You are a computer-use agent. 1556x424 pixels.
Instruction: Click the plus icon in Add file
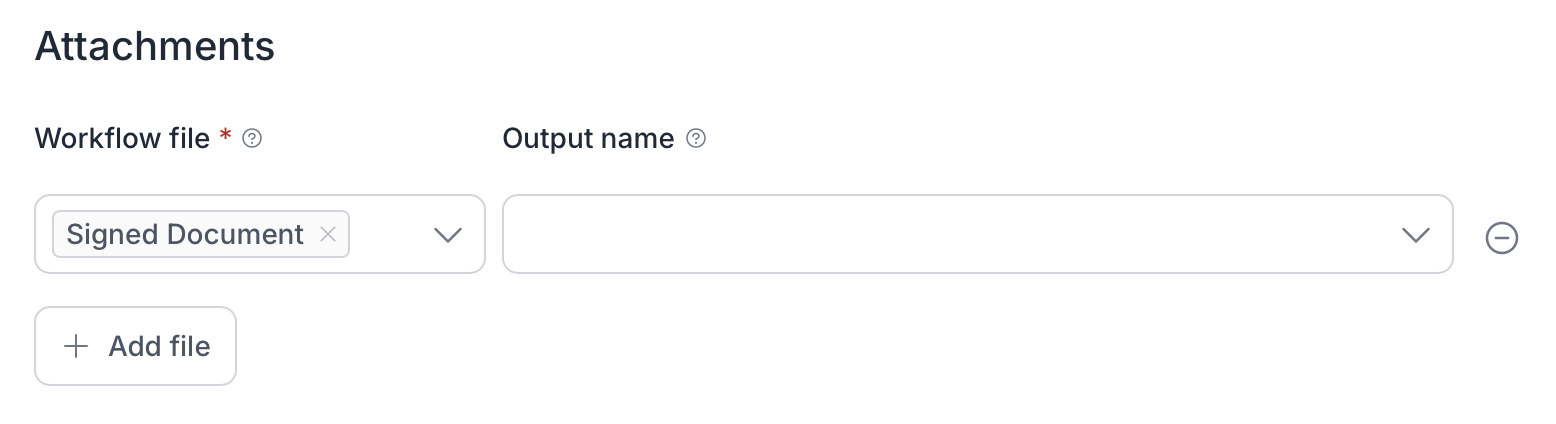[x=76, y=346]
